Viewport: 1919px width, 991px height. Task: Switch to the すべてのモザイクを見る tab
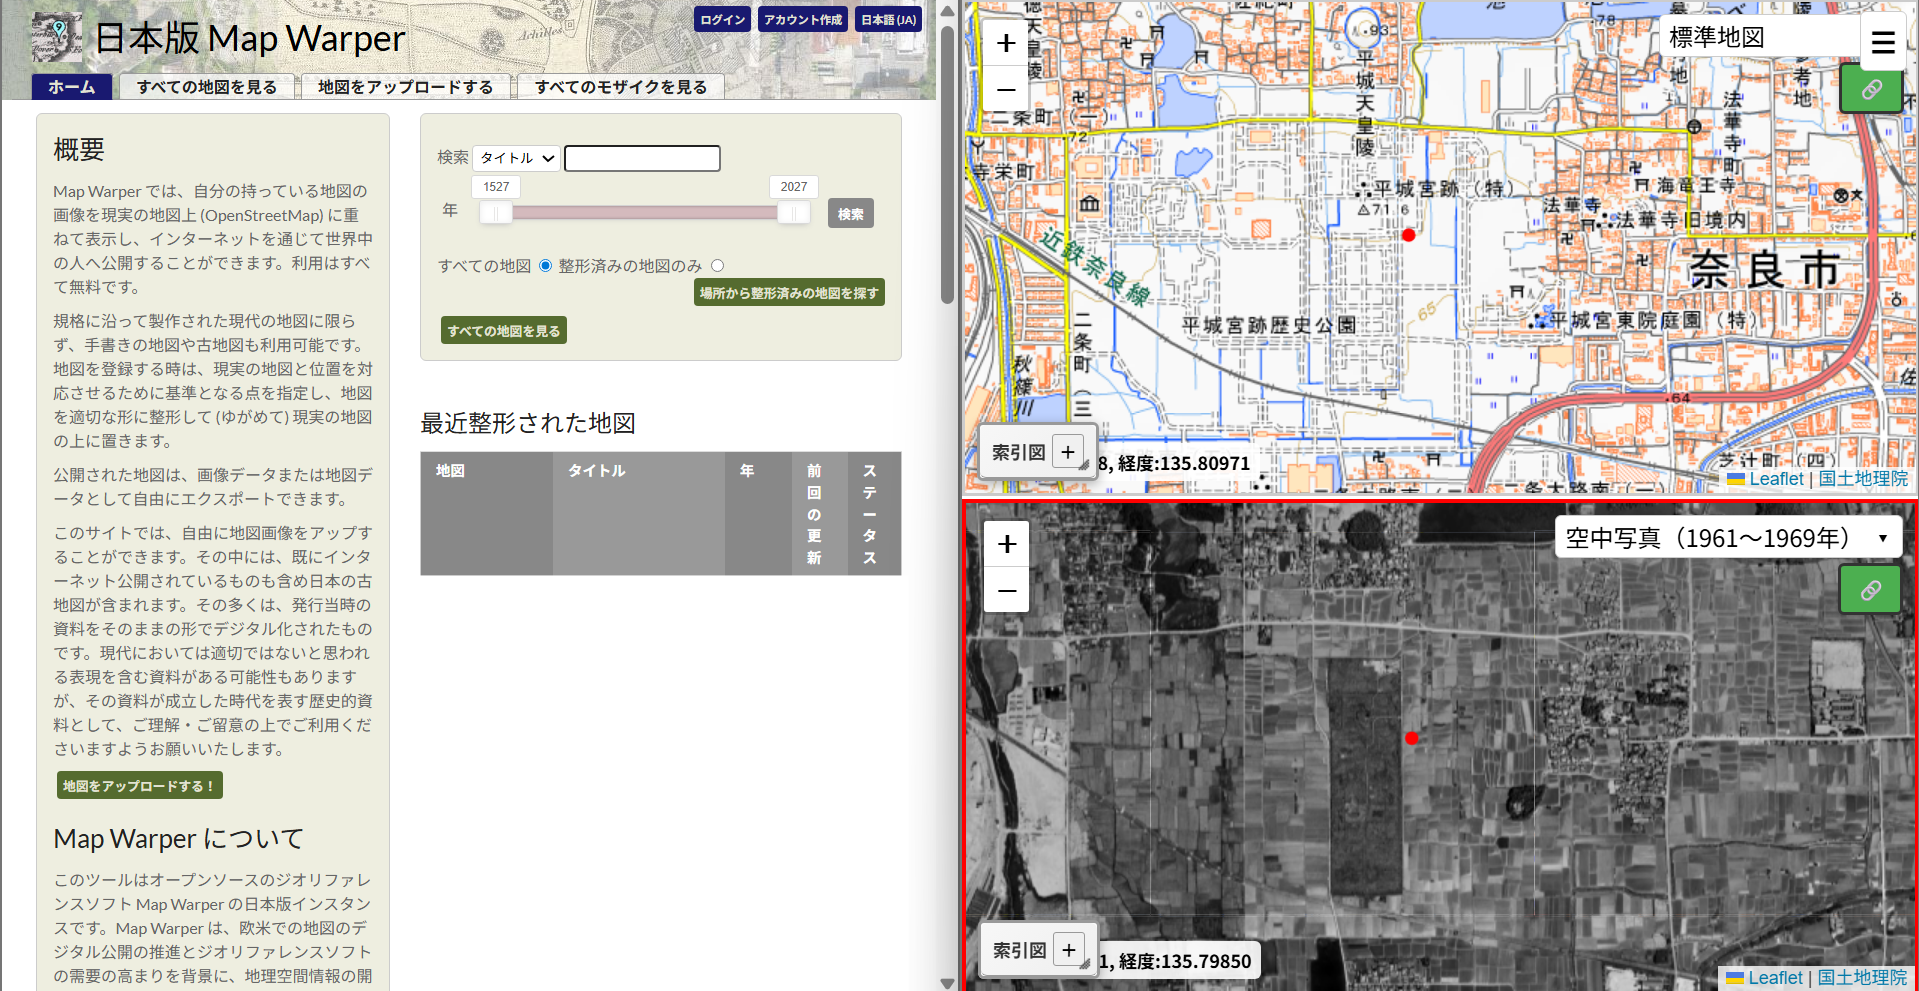pyautogui.click(x=620, y=87)
